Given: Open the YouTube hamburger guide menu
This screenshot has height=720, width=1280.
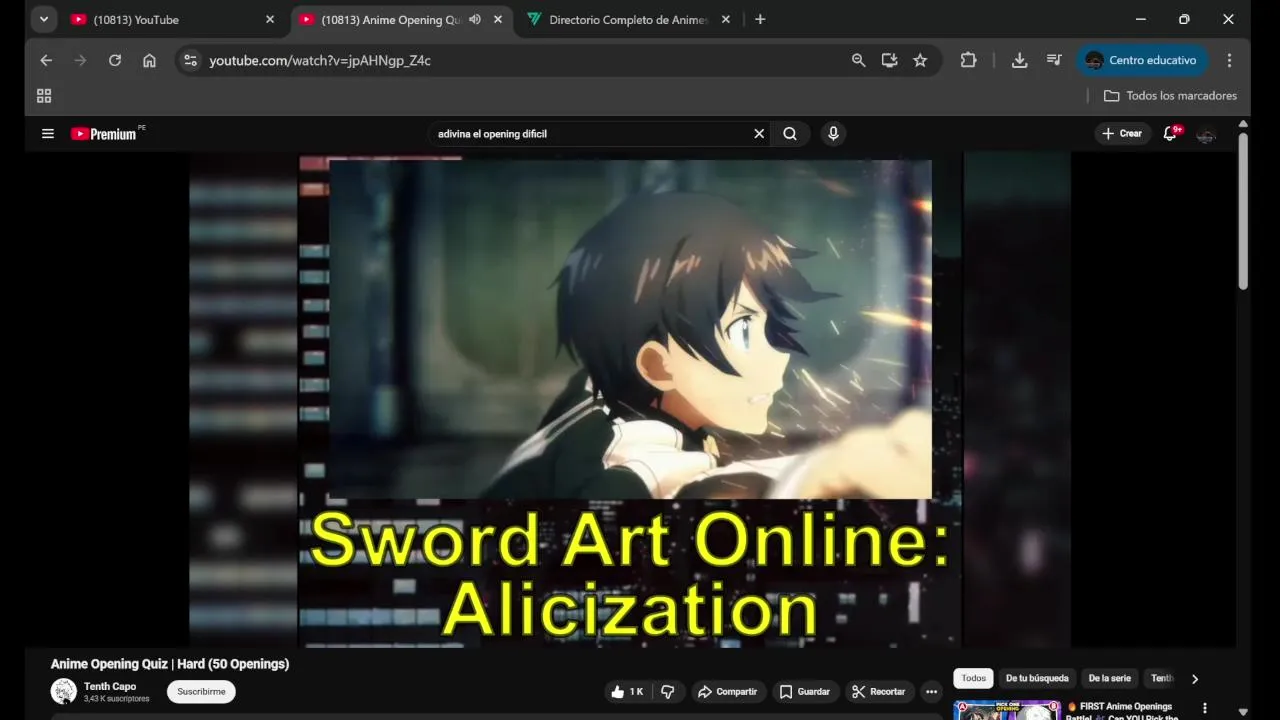Looking at the screenshot, I should click(x=47, y=133).
